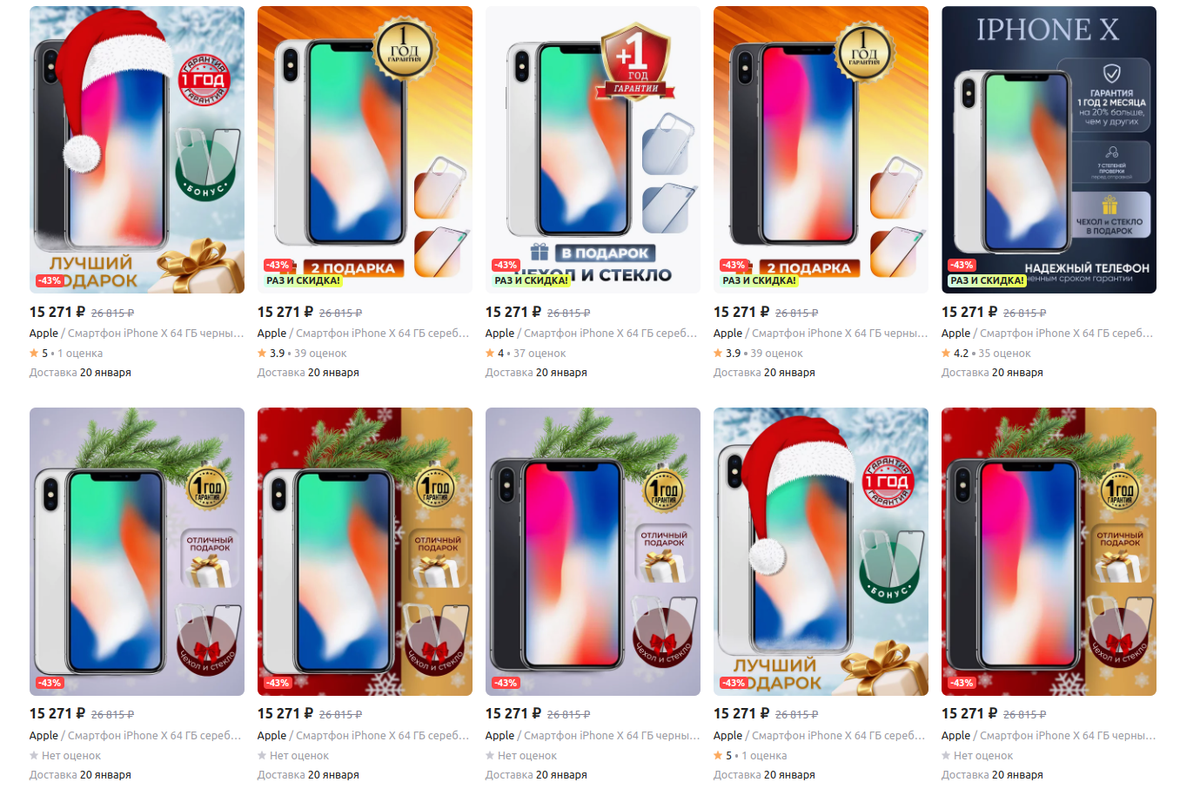Screen dimensions: 1200x789
Task: Click green 'Бонус' badge on black Santa-hat iPhone
Action: click(206, 162)
